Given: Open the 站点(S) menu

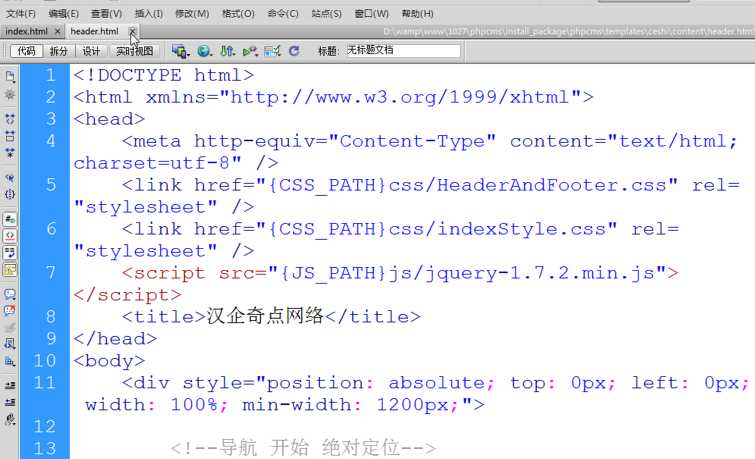Looking at the screenshot, I should (326, 13).
